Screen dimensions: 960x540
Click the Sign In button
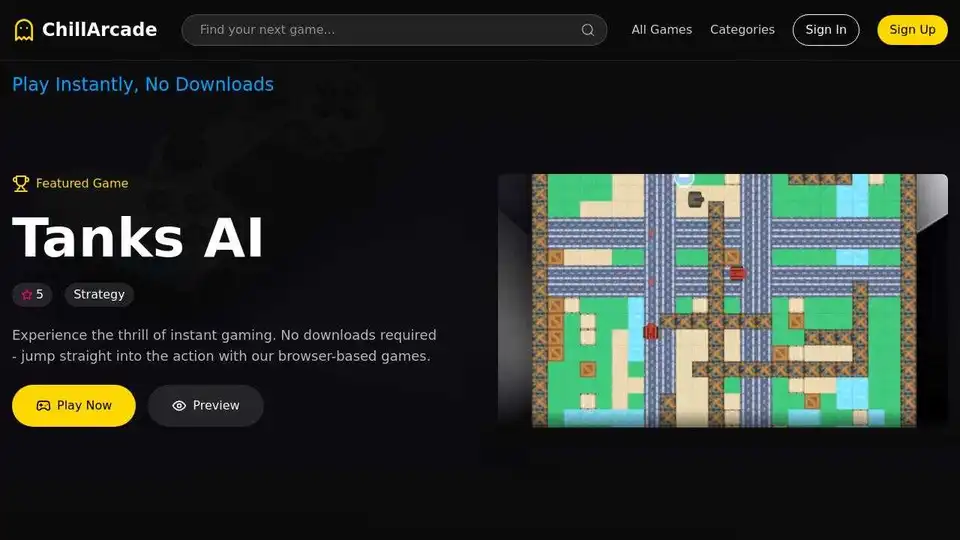click(x=826, y=30)
